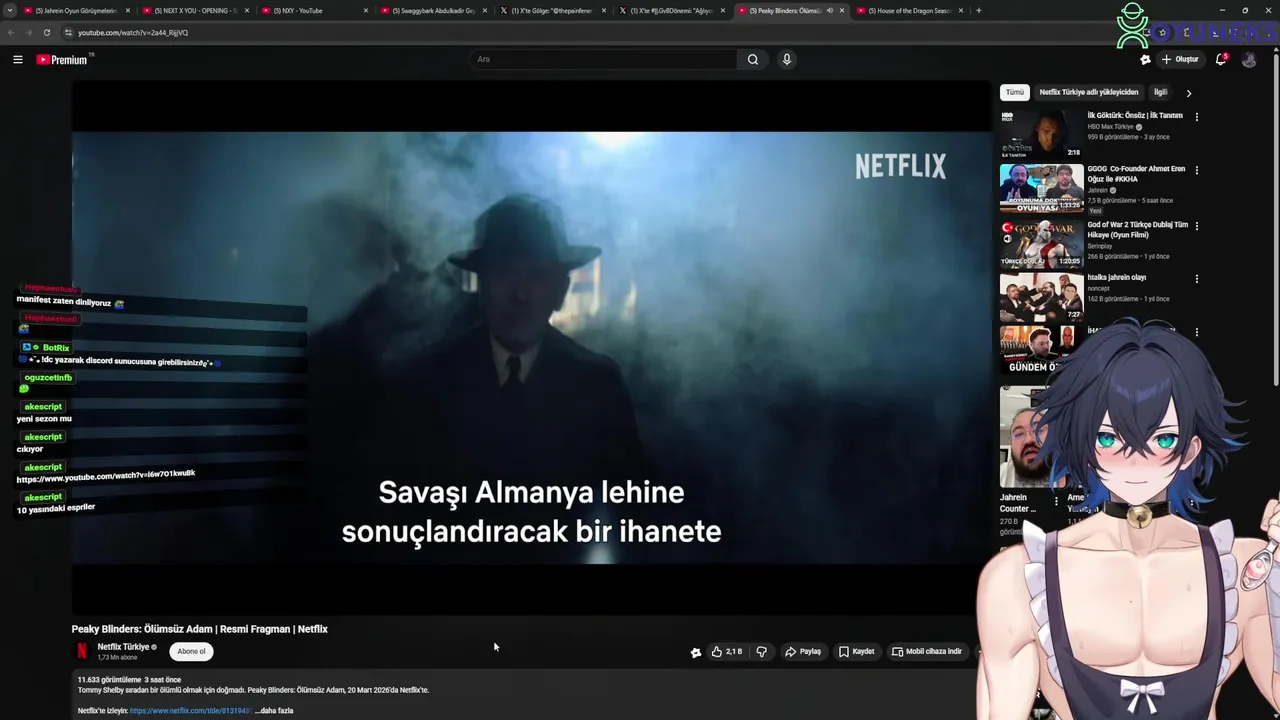The width and height of the screenshot is (1280, 720).
Task: Show more filter chips with right arrow
Action: (x=1188, y=93)
